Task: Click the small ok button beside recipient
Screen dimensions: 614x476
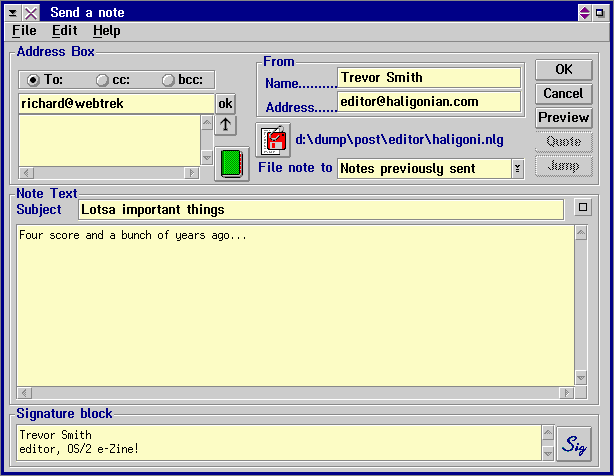Action: 225,104
